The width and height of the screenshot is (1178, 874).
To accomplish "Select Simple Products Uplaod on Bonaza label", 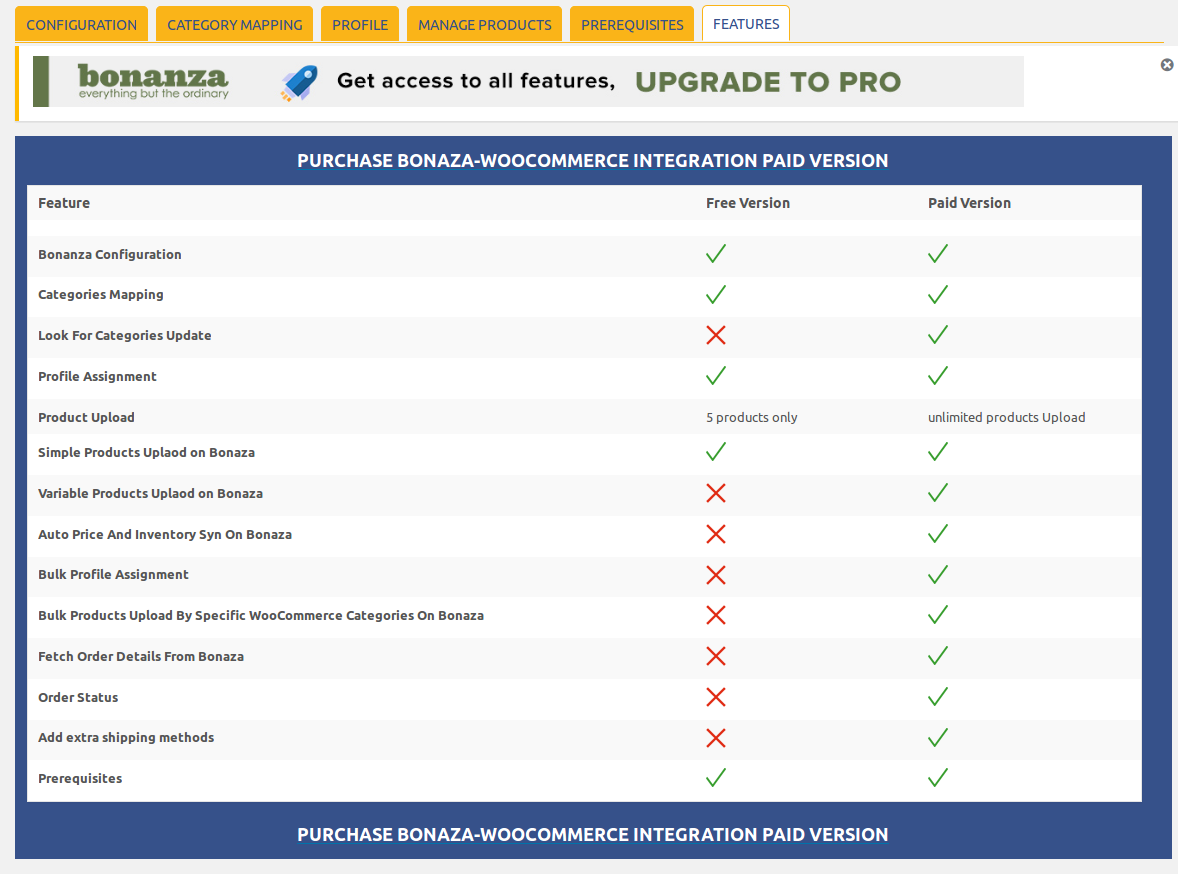I will (x=146, y=452).
